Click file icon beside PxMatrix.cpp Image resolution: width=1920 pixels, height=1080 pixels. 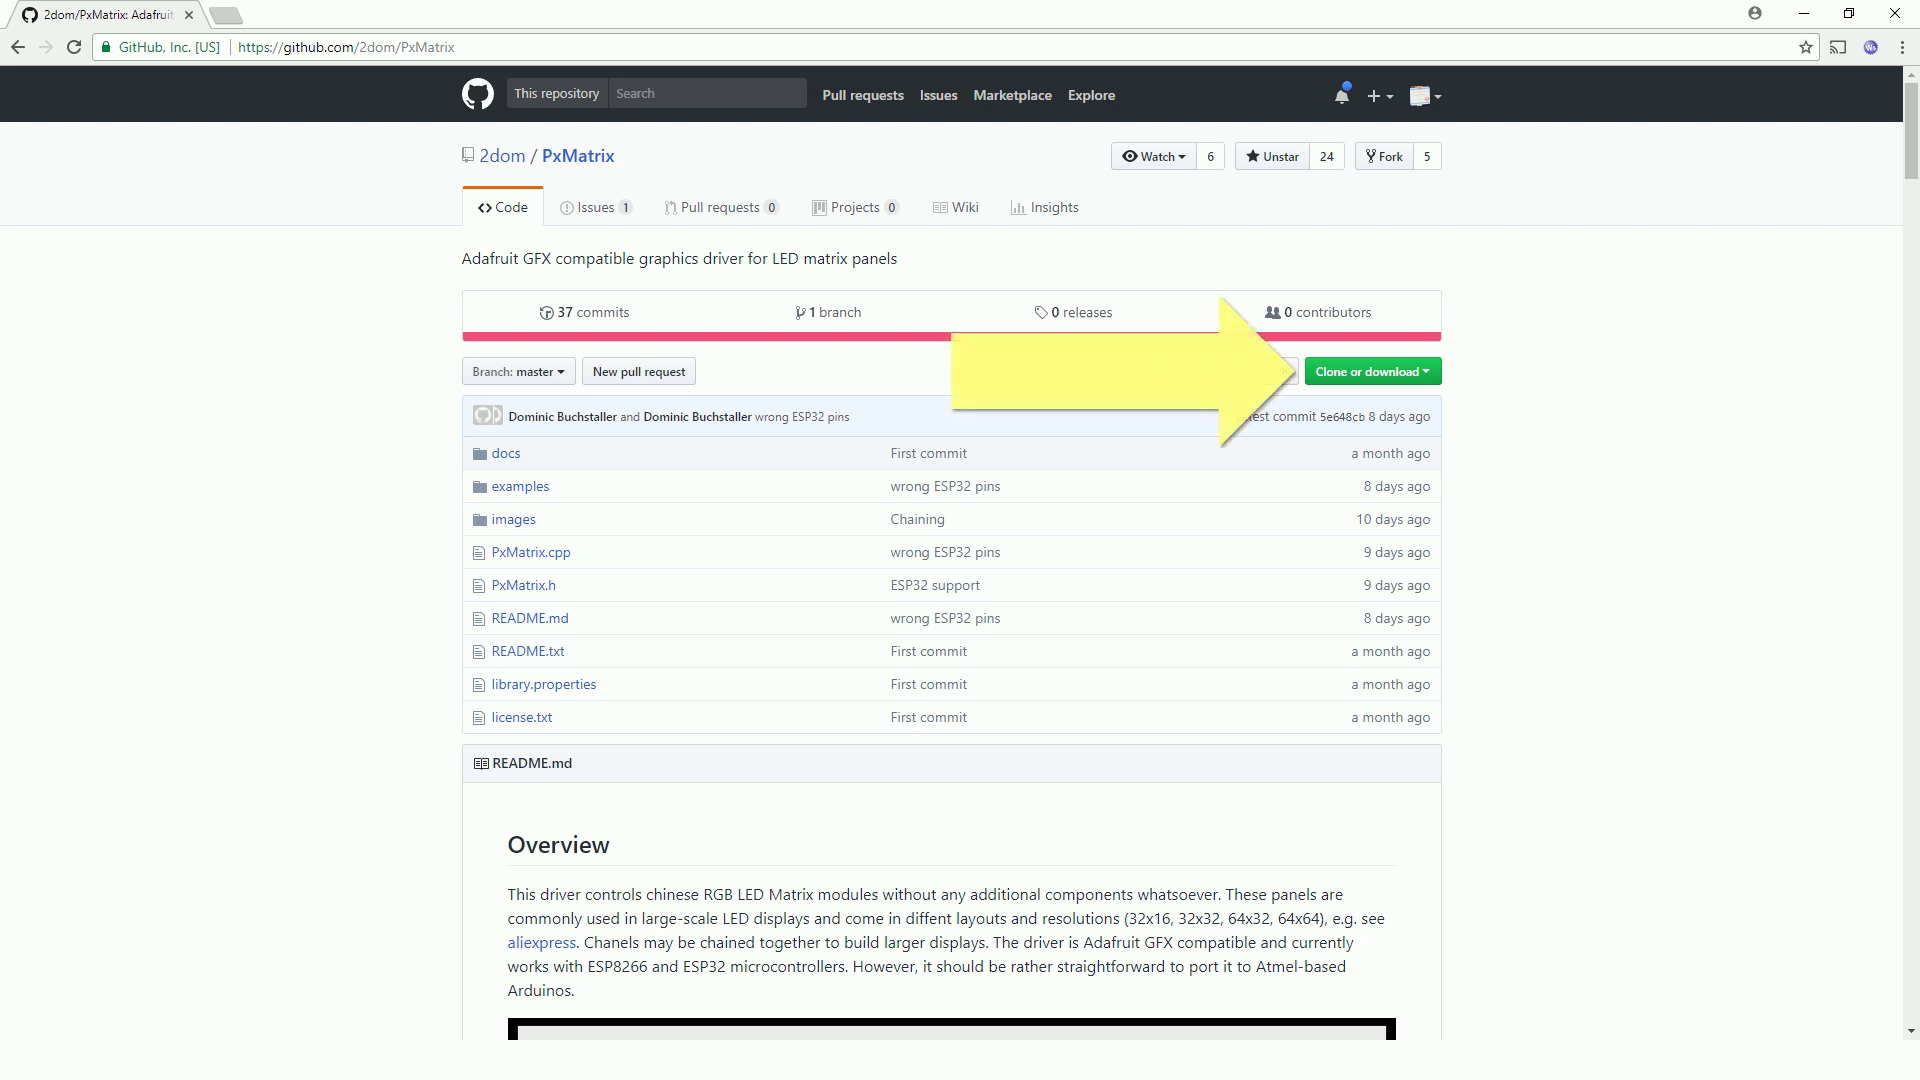click(479, 553)
